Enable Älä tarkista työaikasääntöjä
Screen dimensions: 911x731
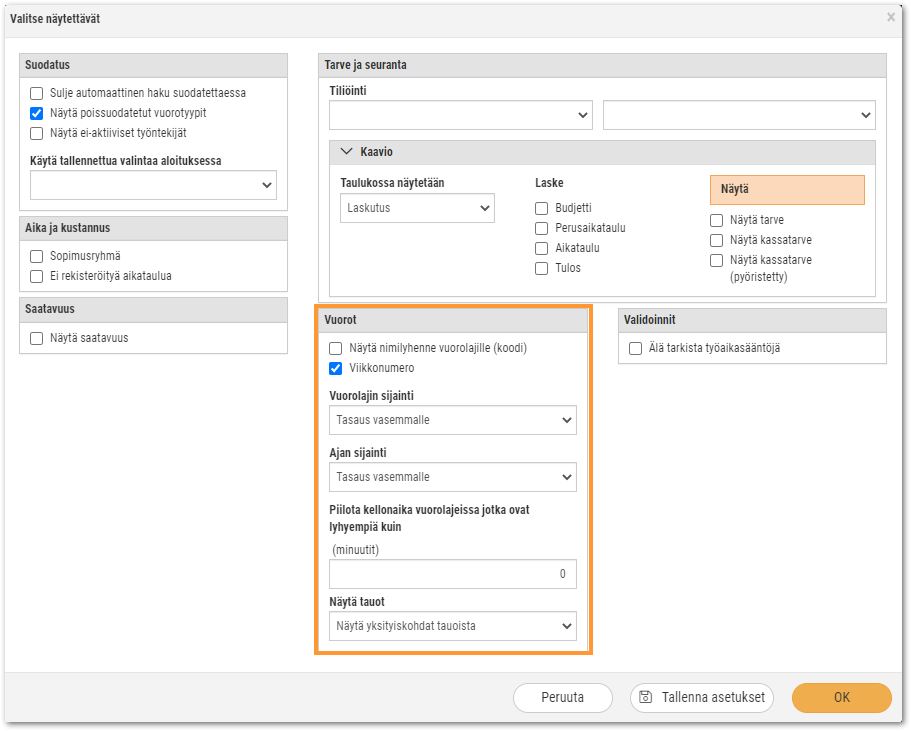tap(636, 348)
